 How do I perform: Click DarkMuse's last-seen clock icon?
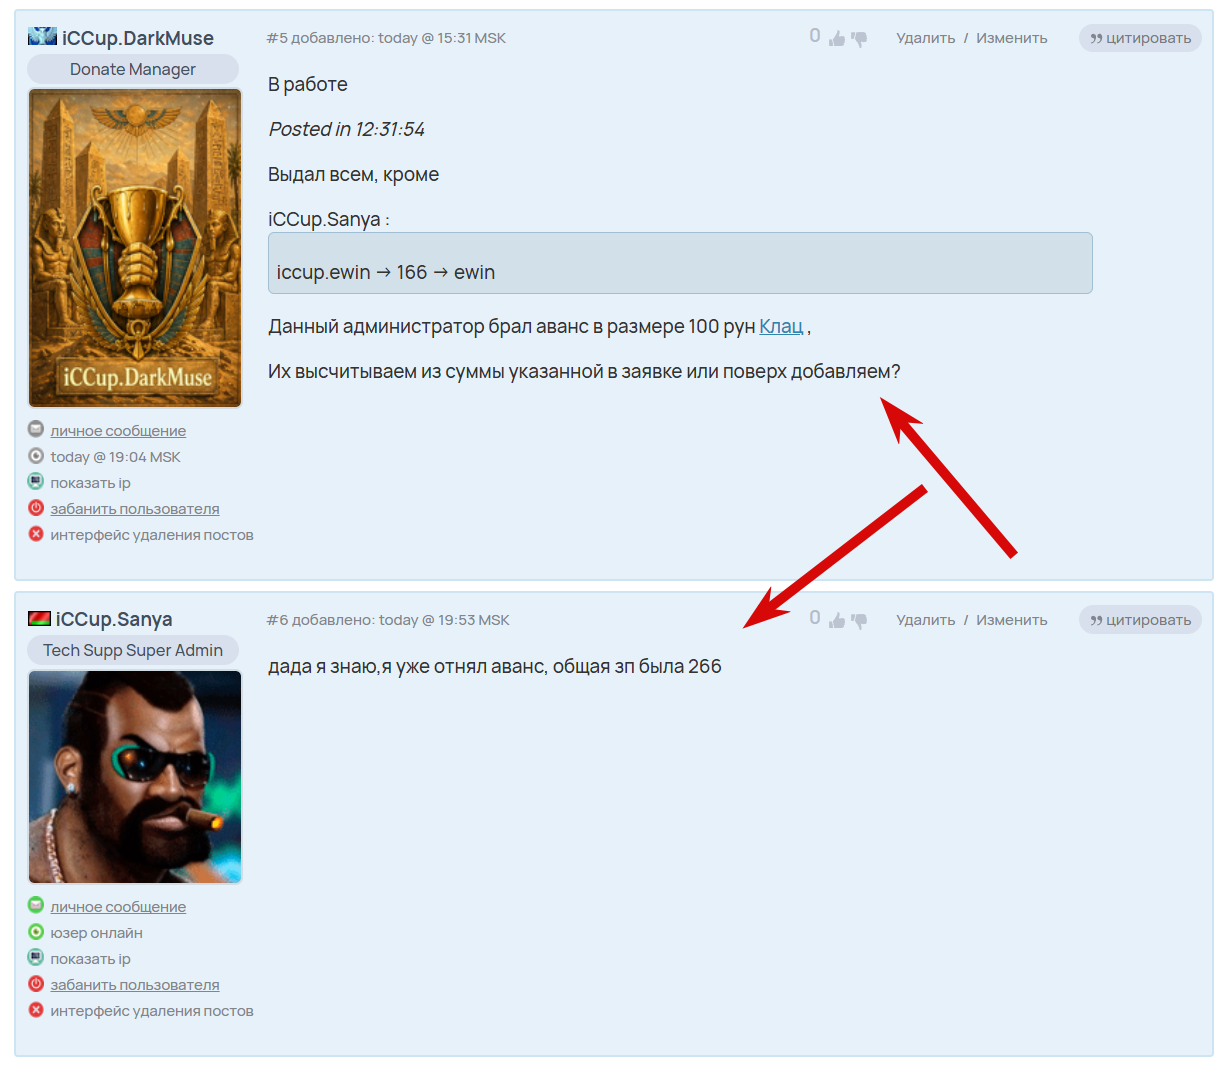(x=36, y=456)
